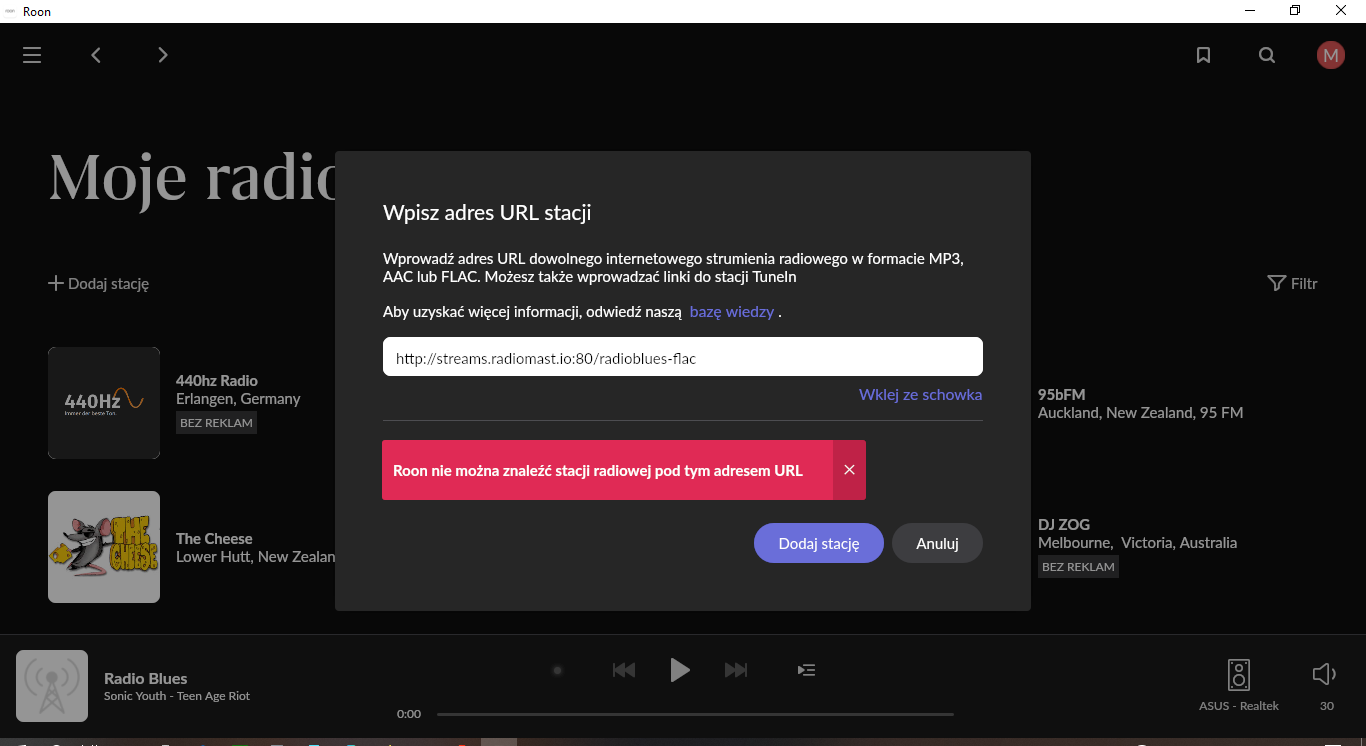Click the Radio Blues now playing title
1366x746 pixels.
[146, 678]
